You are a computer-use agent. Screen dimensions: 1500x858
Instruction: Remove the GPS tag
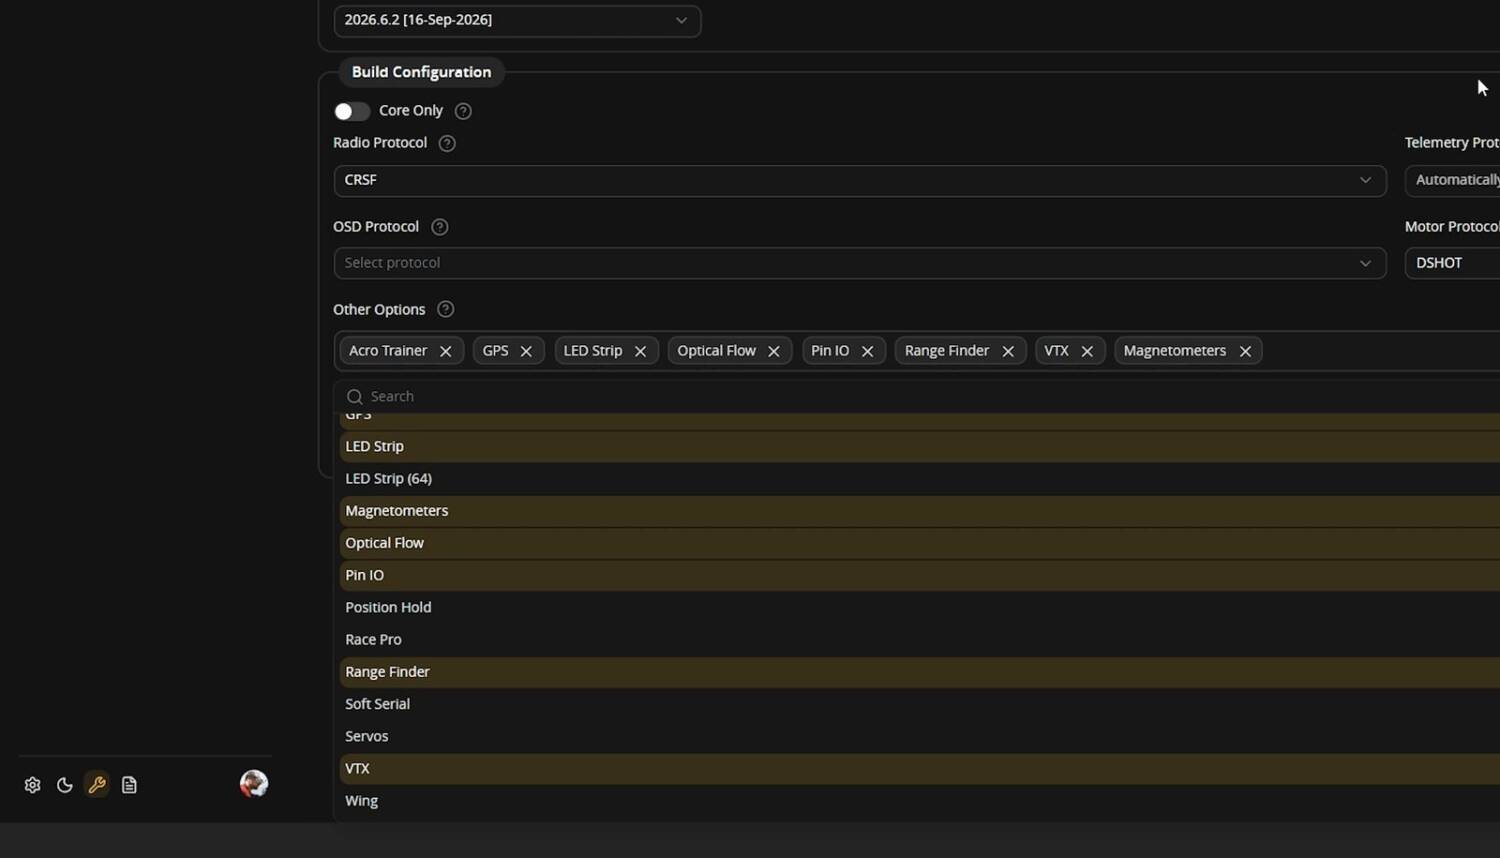click(x=526, y=351)
